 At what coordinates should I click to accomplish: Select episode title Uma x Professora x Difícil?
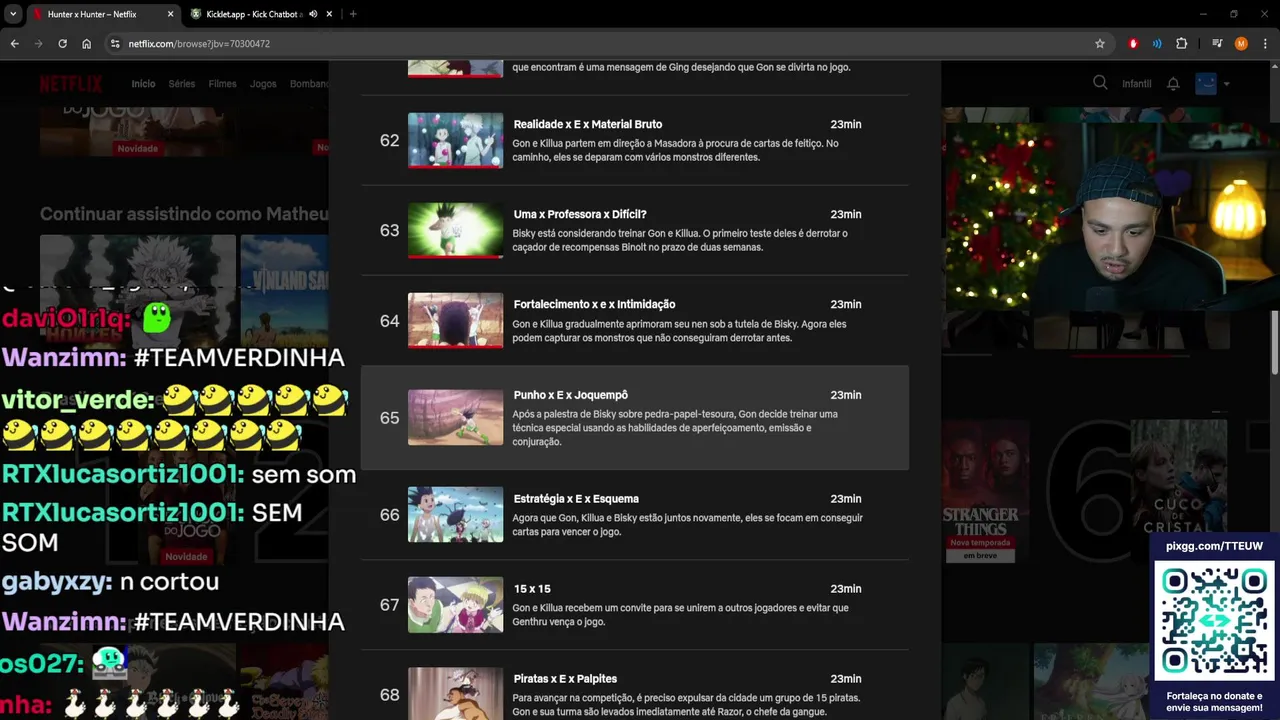580,214
